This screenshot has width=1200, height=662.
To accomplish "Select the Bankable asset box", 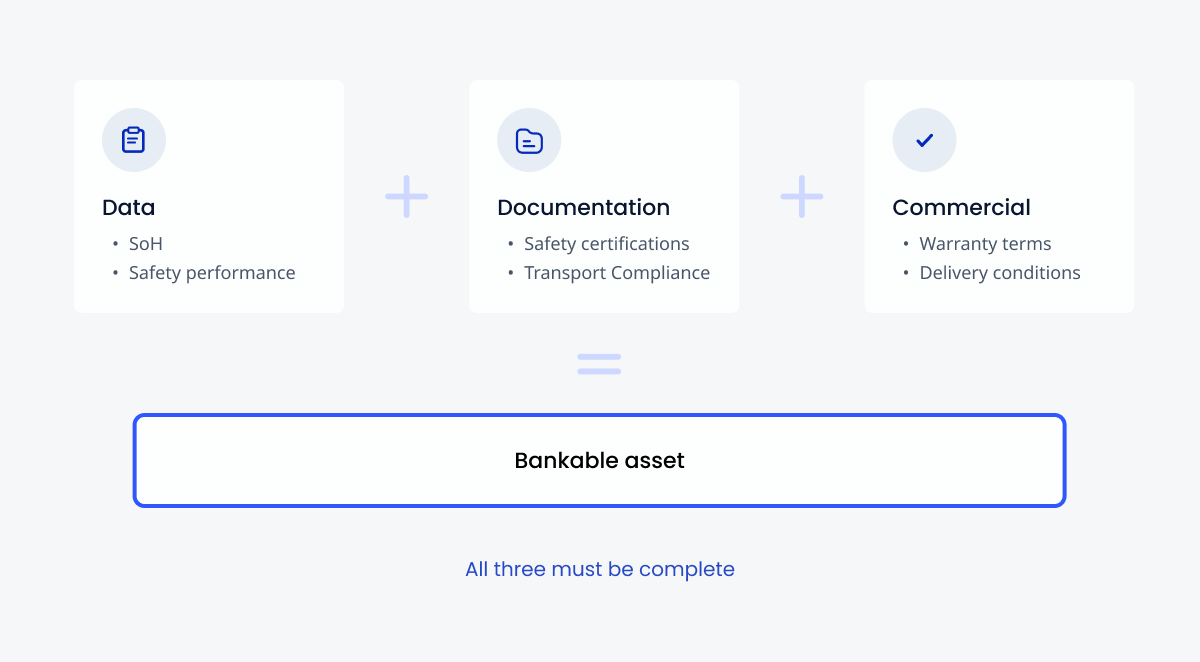I will 599,460.
